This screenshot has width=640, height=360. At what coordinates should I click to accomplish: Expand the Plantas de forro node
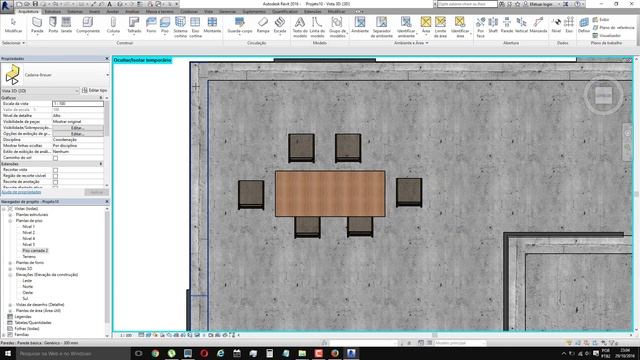(10, 263)
